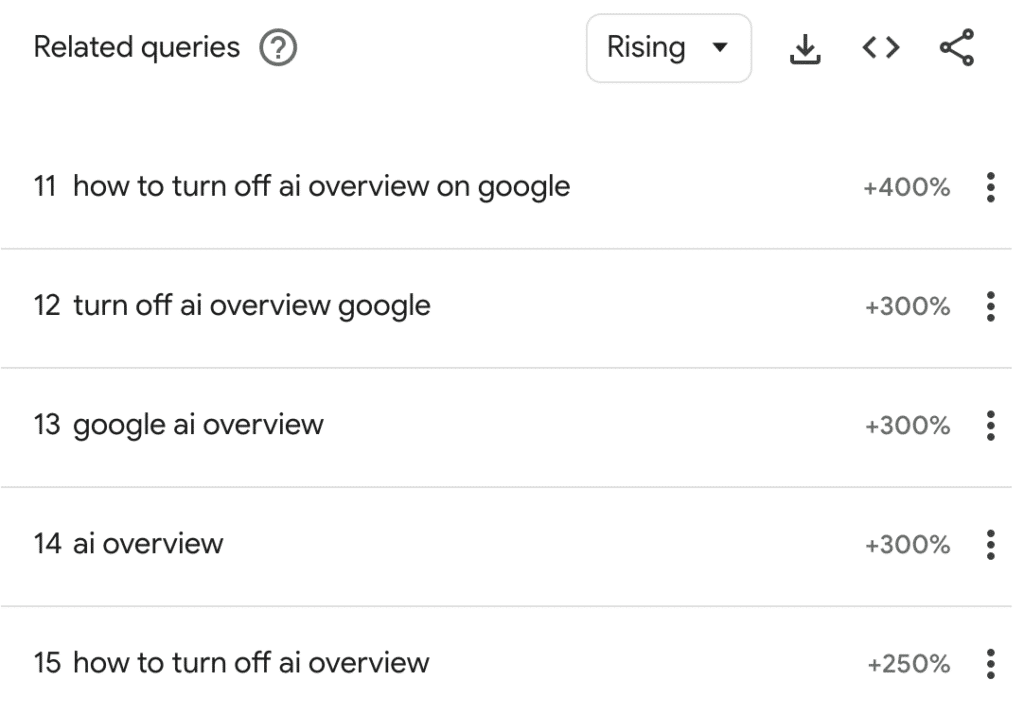This screenshot has width=1024, height=715.
Task: Open more options for google ai overview
Action: pyautogui.click(x=991, y=426)
